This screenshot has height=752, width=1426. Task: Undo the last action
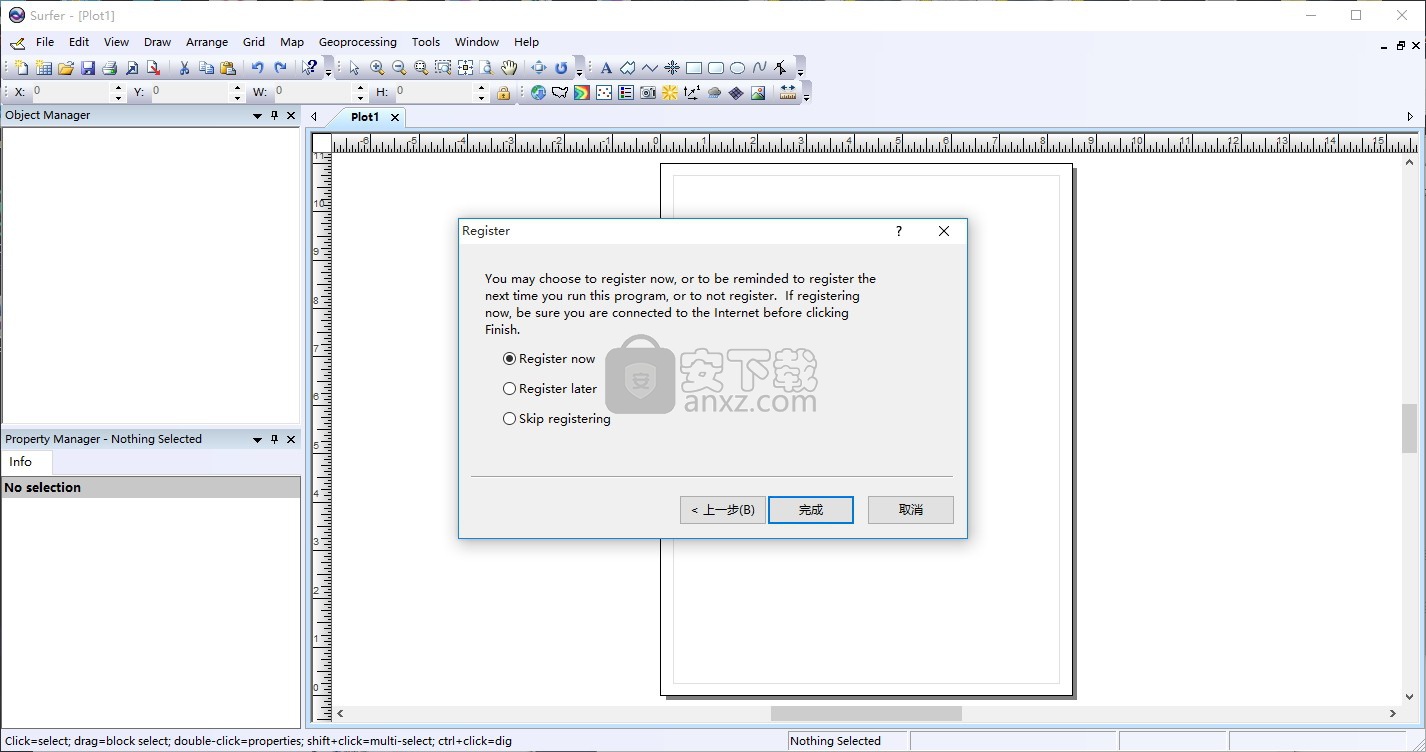pos(258,68)
